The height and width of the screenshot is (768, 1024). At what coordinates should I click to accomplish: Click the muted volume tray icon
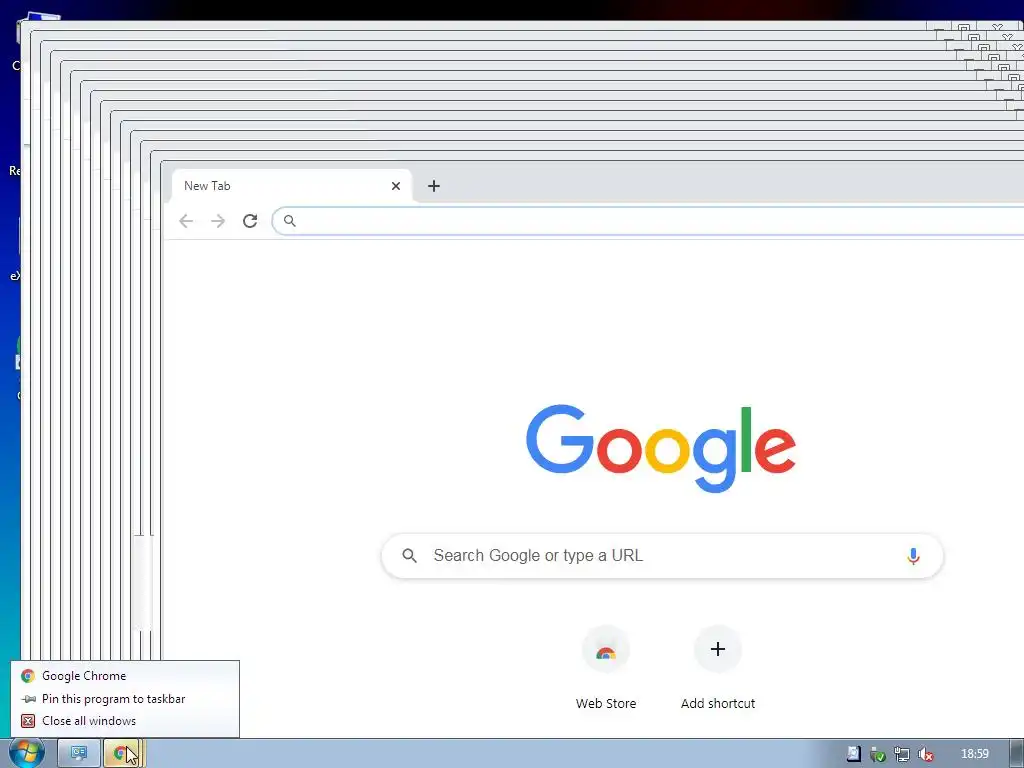(x=925, y=755)
